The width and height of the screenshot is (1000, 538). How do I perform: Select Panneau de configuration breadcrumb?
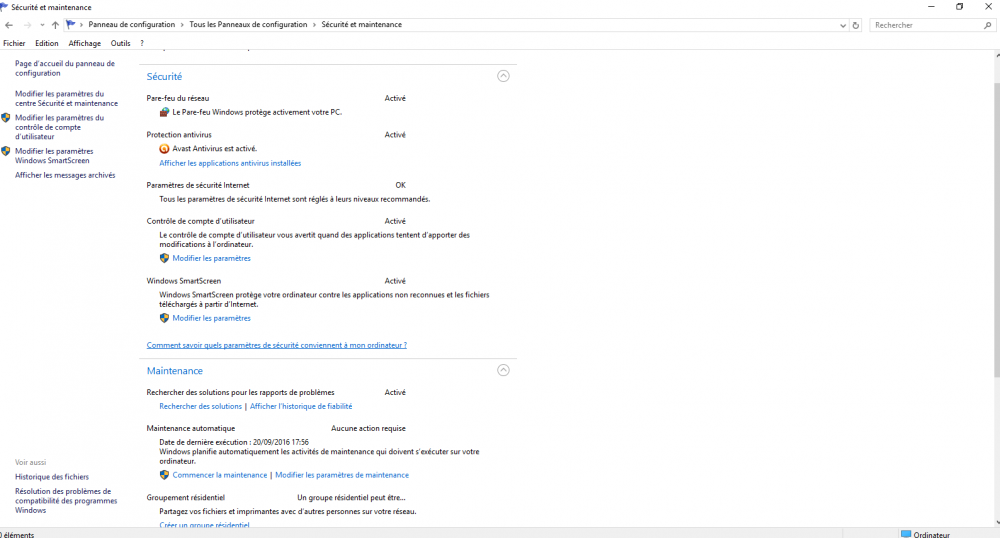pyautogui.click(x=131, y=24)
